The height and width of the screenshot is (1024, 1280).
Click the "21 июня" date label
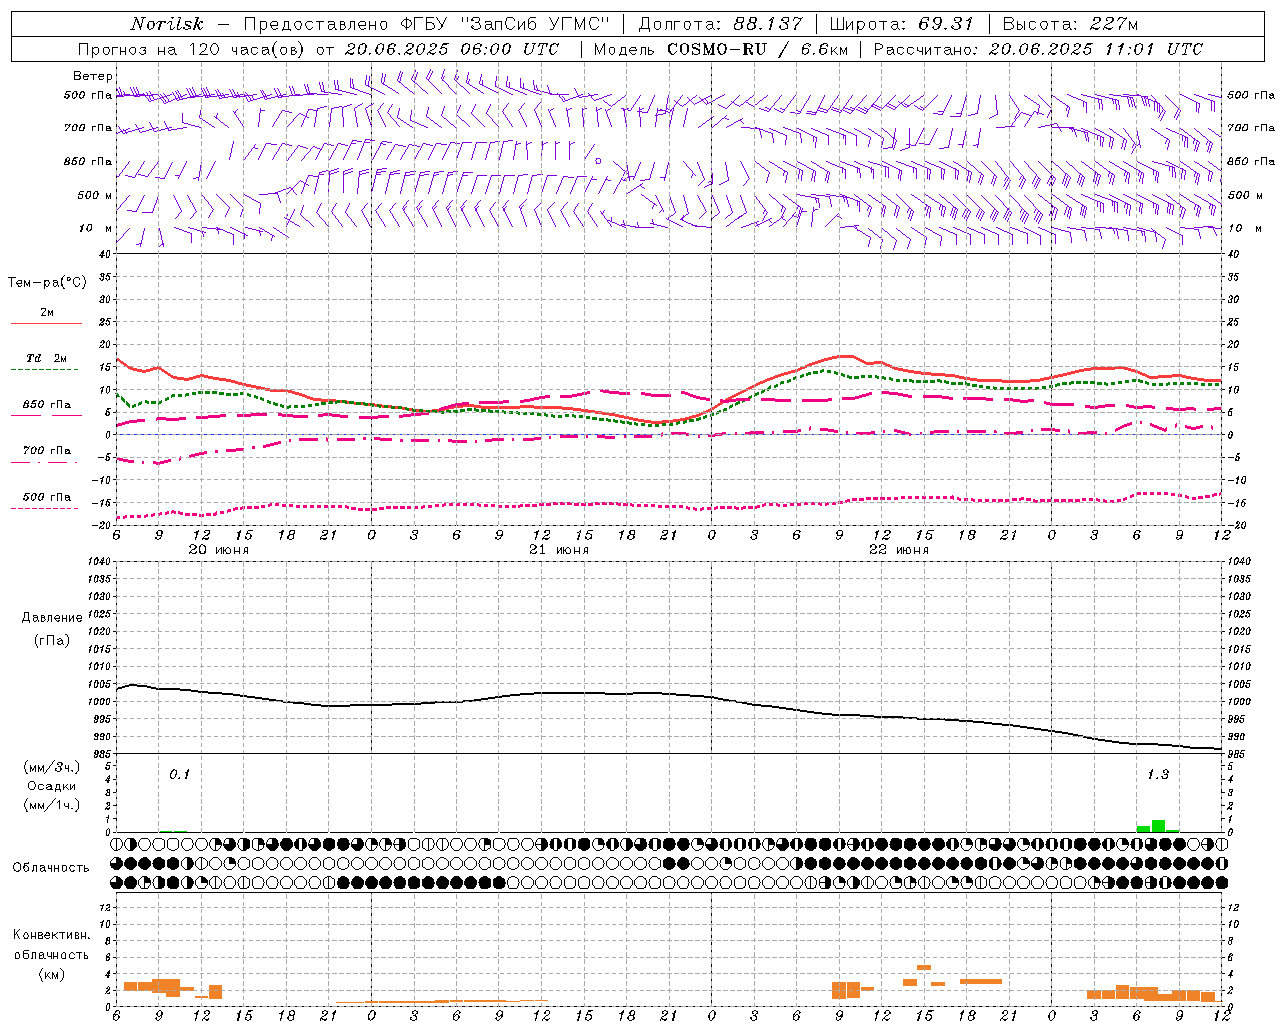(558, 550)
